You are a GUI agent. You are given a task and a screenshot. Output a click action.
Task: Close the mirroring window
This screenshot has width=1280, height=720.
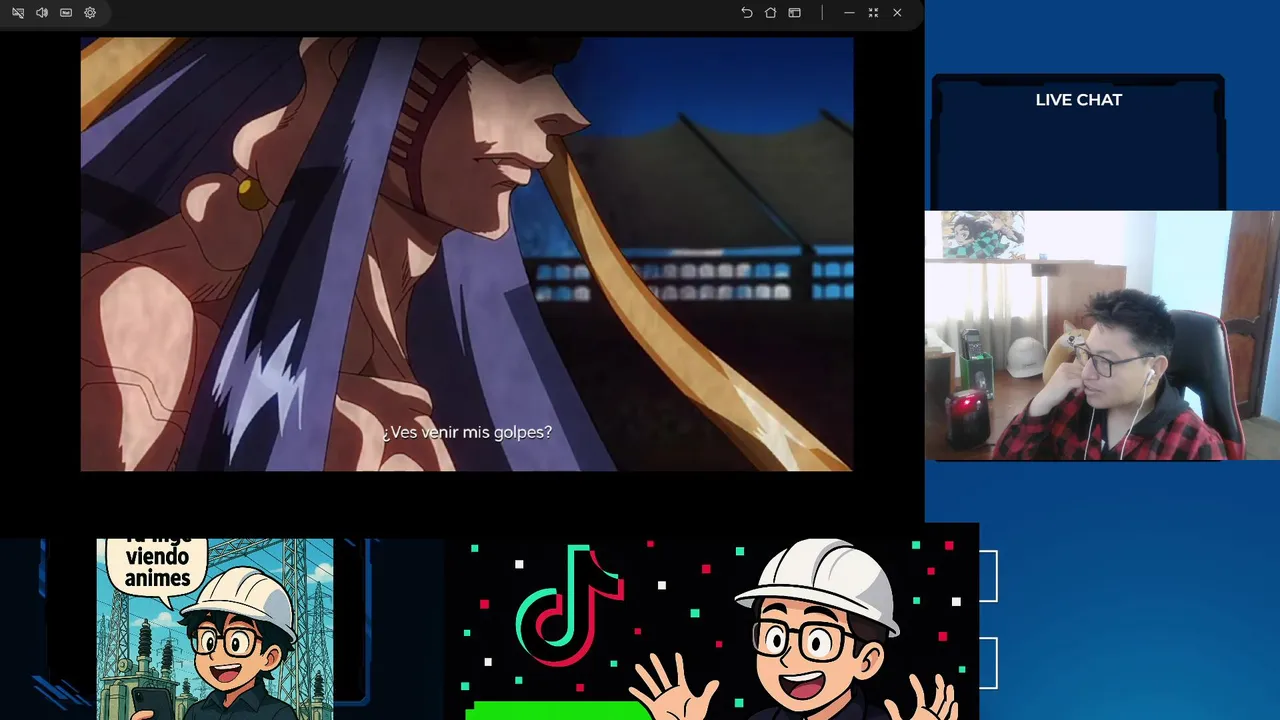[x=897, y=13]
